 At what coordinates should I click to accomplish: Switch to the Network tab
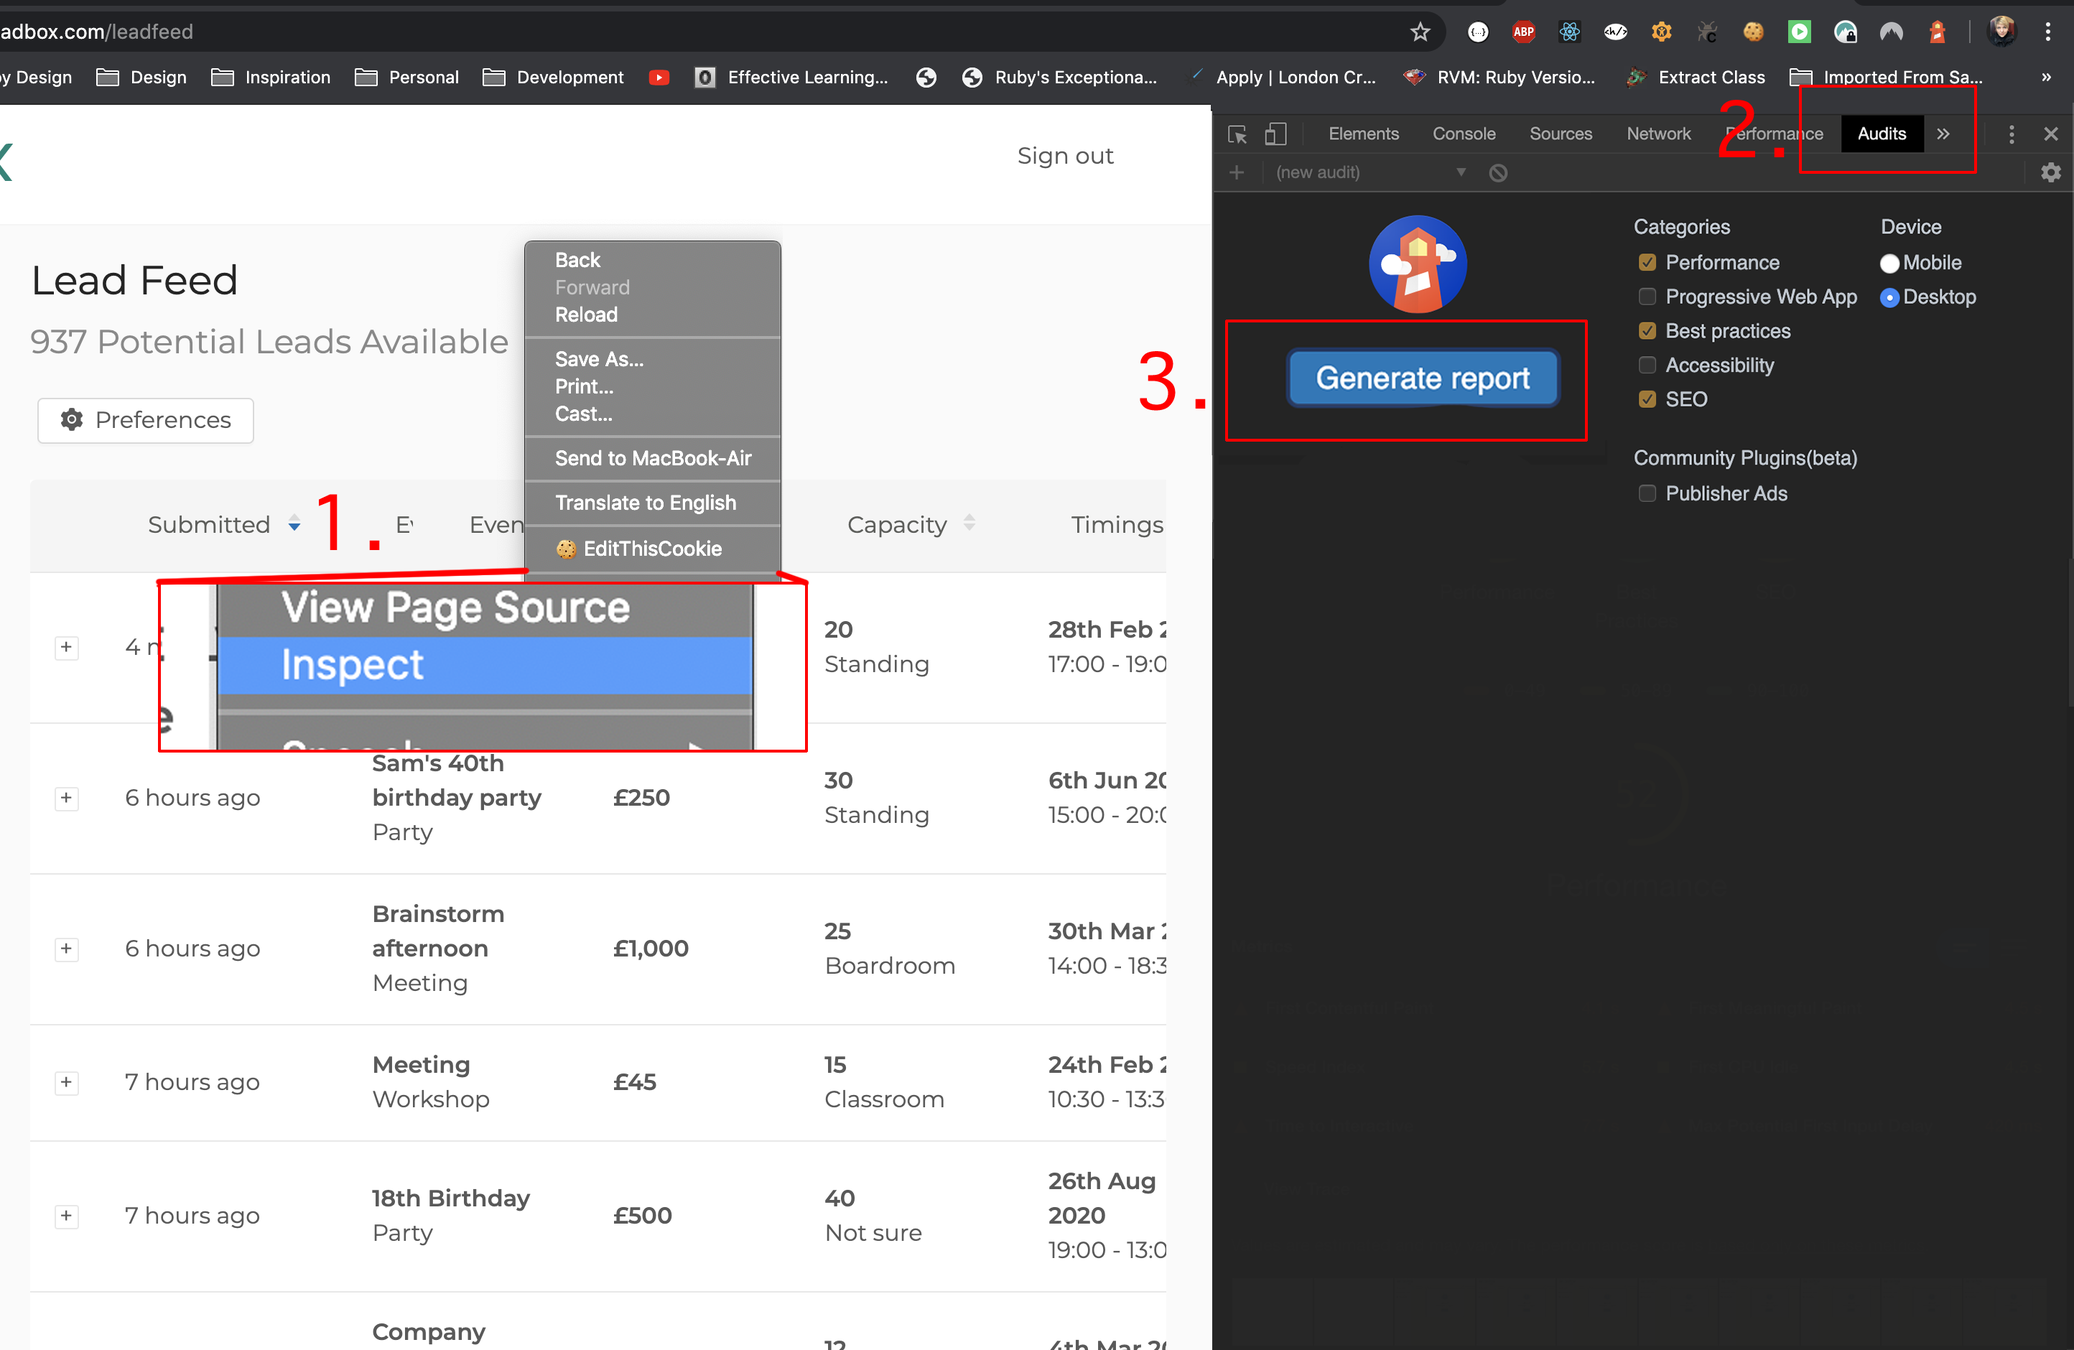pos(1658,134)
